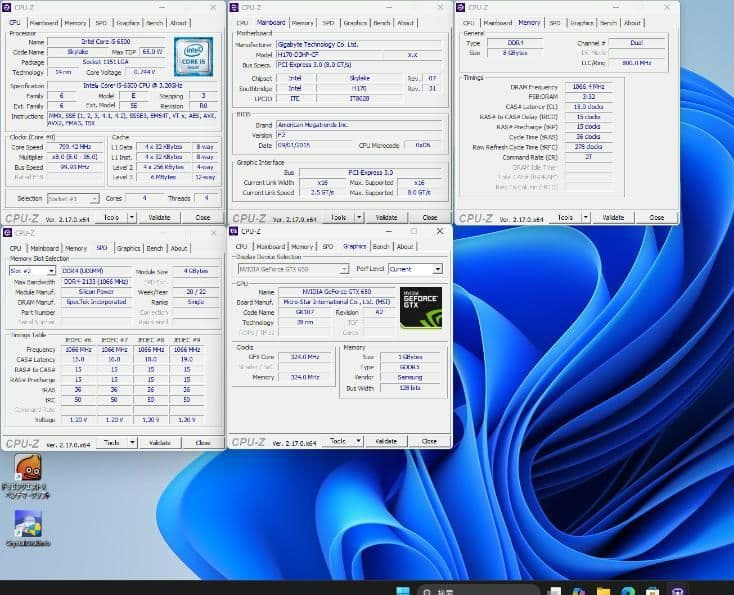Screen dimensions: 734x595
Task: Expand Tools arrow in the CPU-tab window
Action: coord(132,217)
